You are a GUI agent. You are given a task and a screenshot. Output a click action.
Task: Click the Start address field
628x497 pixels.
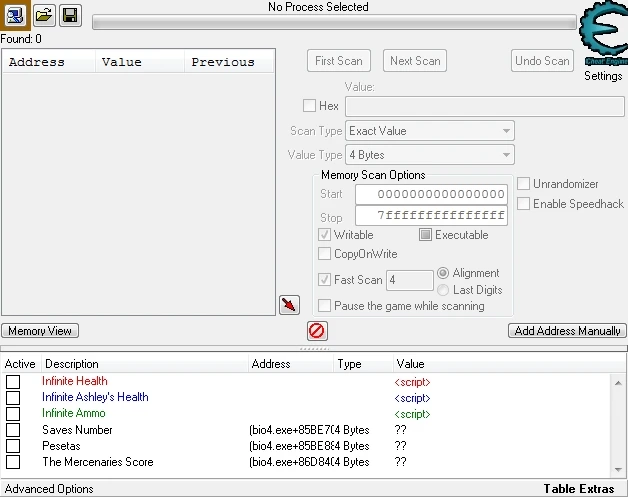coord(431,194)
